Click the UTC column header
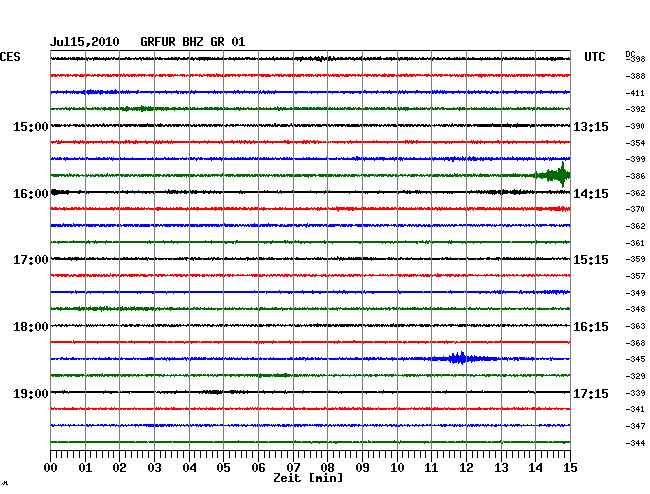Image resolution: width=650 pixels, height=494 pixels. [x=594, y=57]
